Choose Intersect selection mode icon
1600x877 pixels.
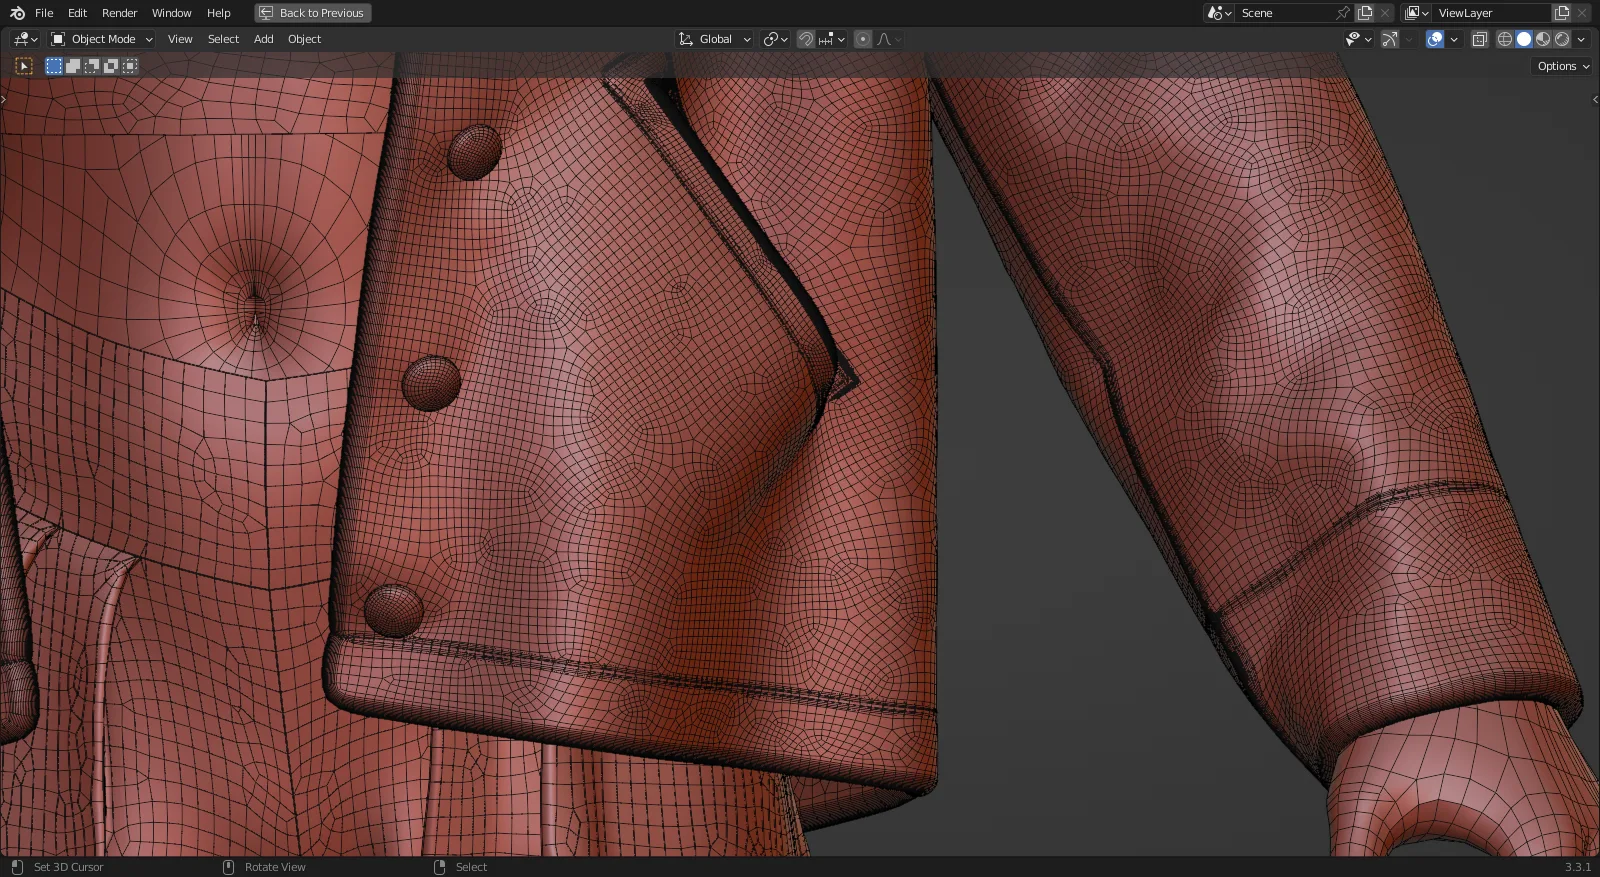(130, 66)
